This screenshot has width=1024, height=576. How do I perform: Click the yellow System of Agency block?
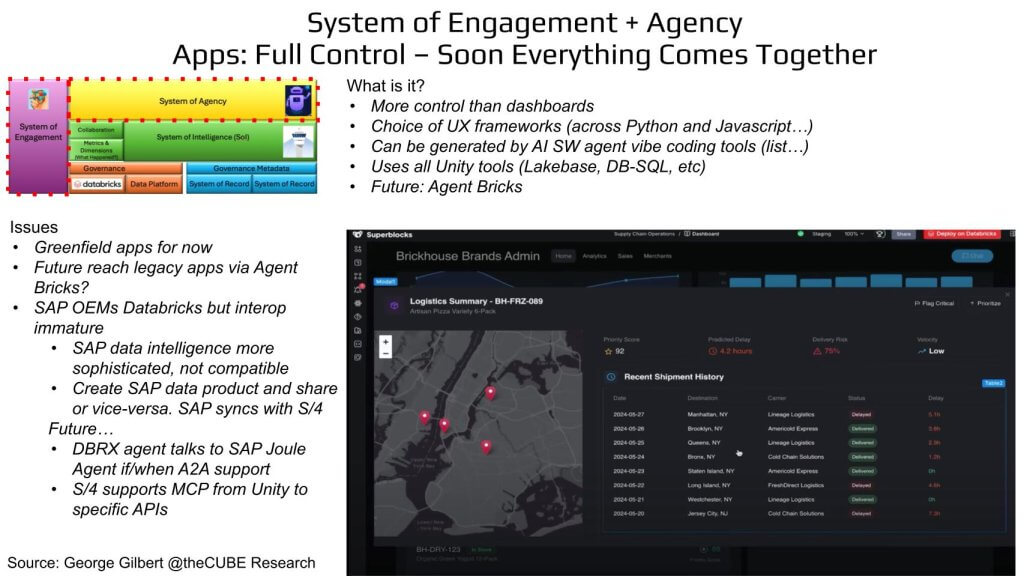193,101
